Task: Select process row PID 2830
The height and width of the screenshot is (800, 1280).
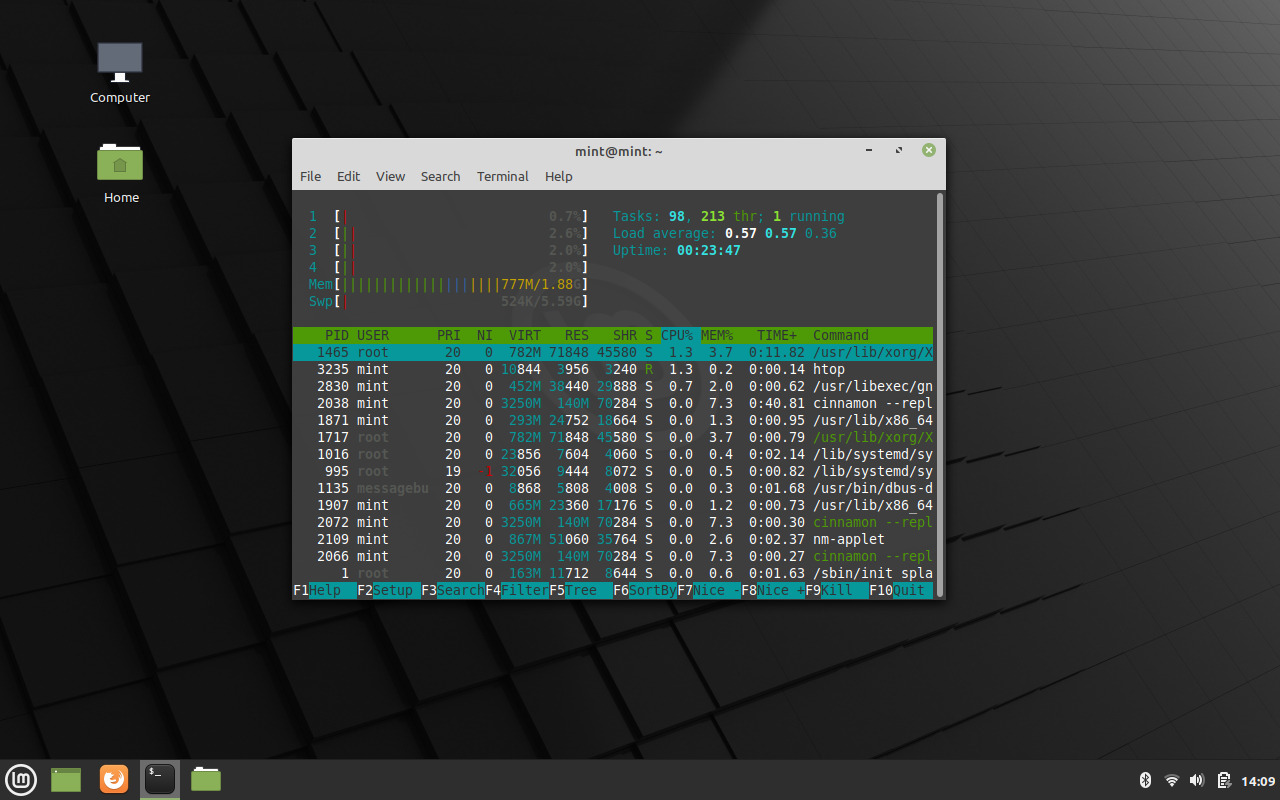Action: pyautogui.click(x=613, y=386)
